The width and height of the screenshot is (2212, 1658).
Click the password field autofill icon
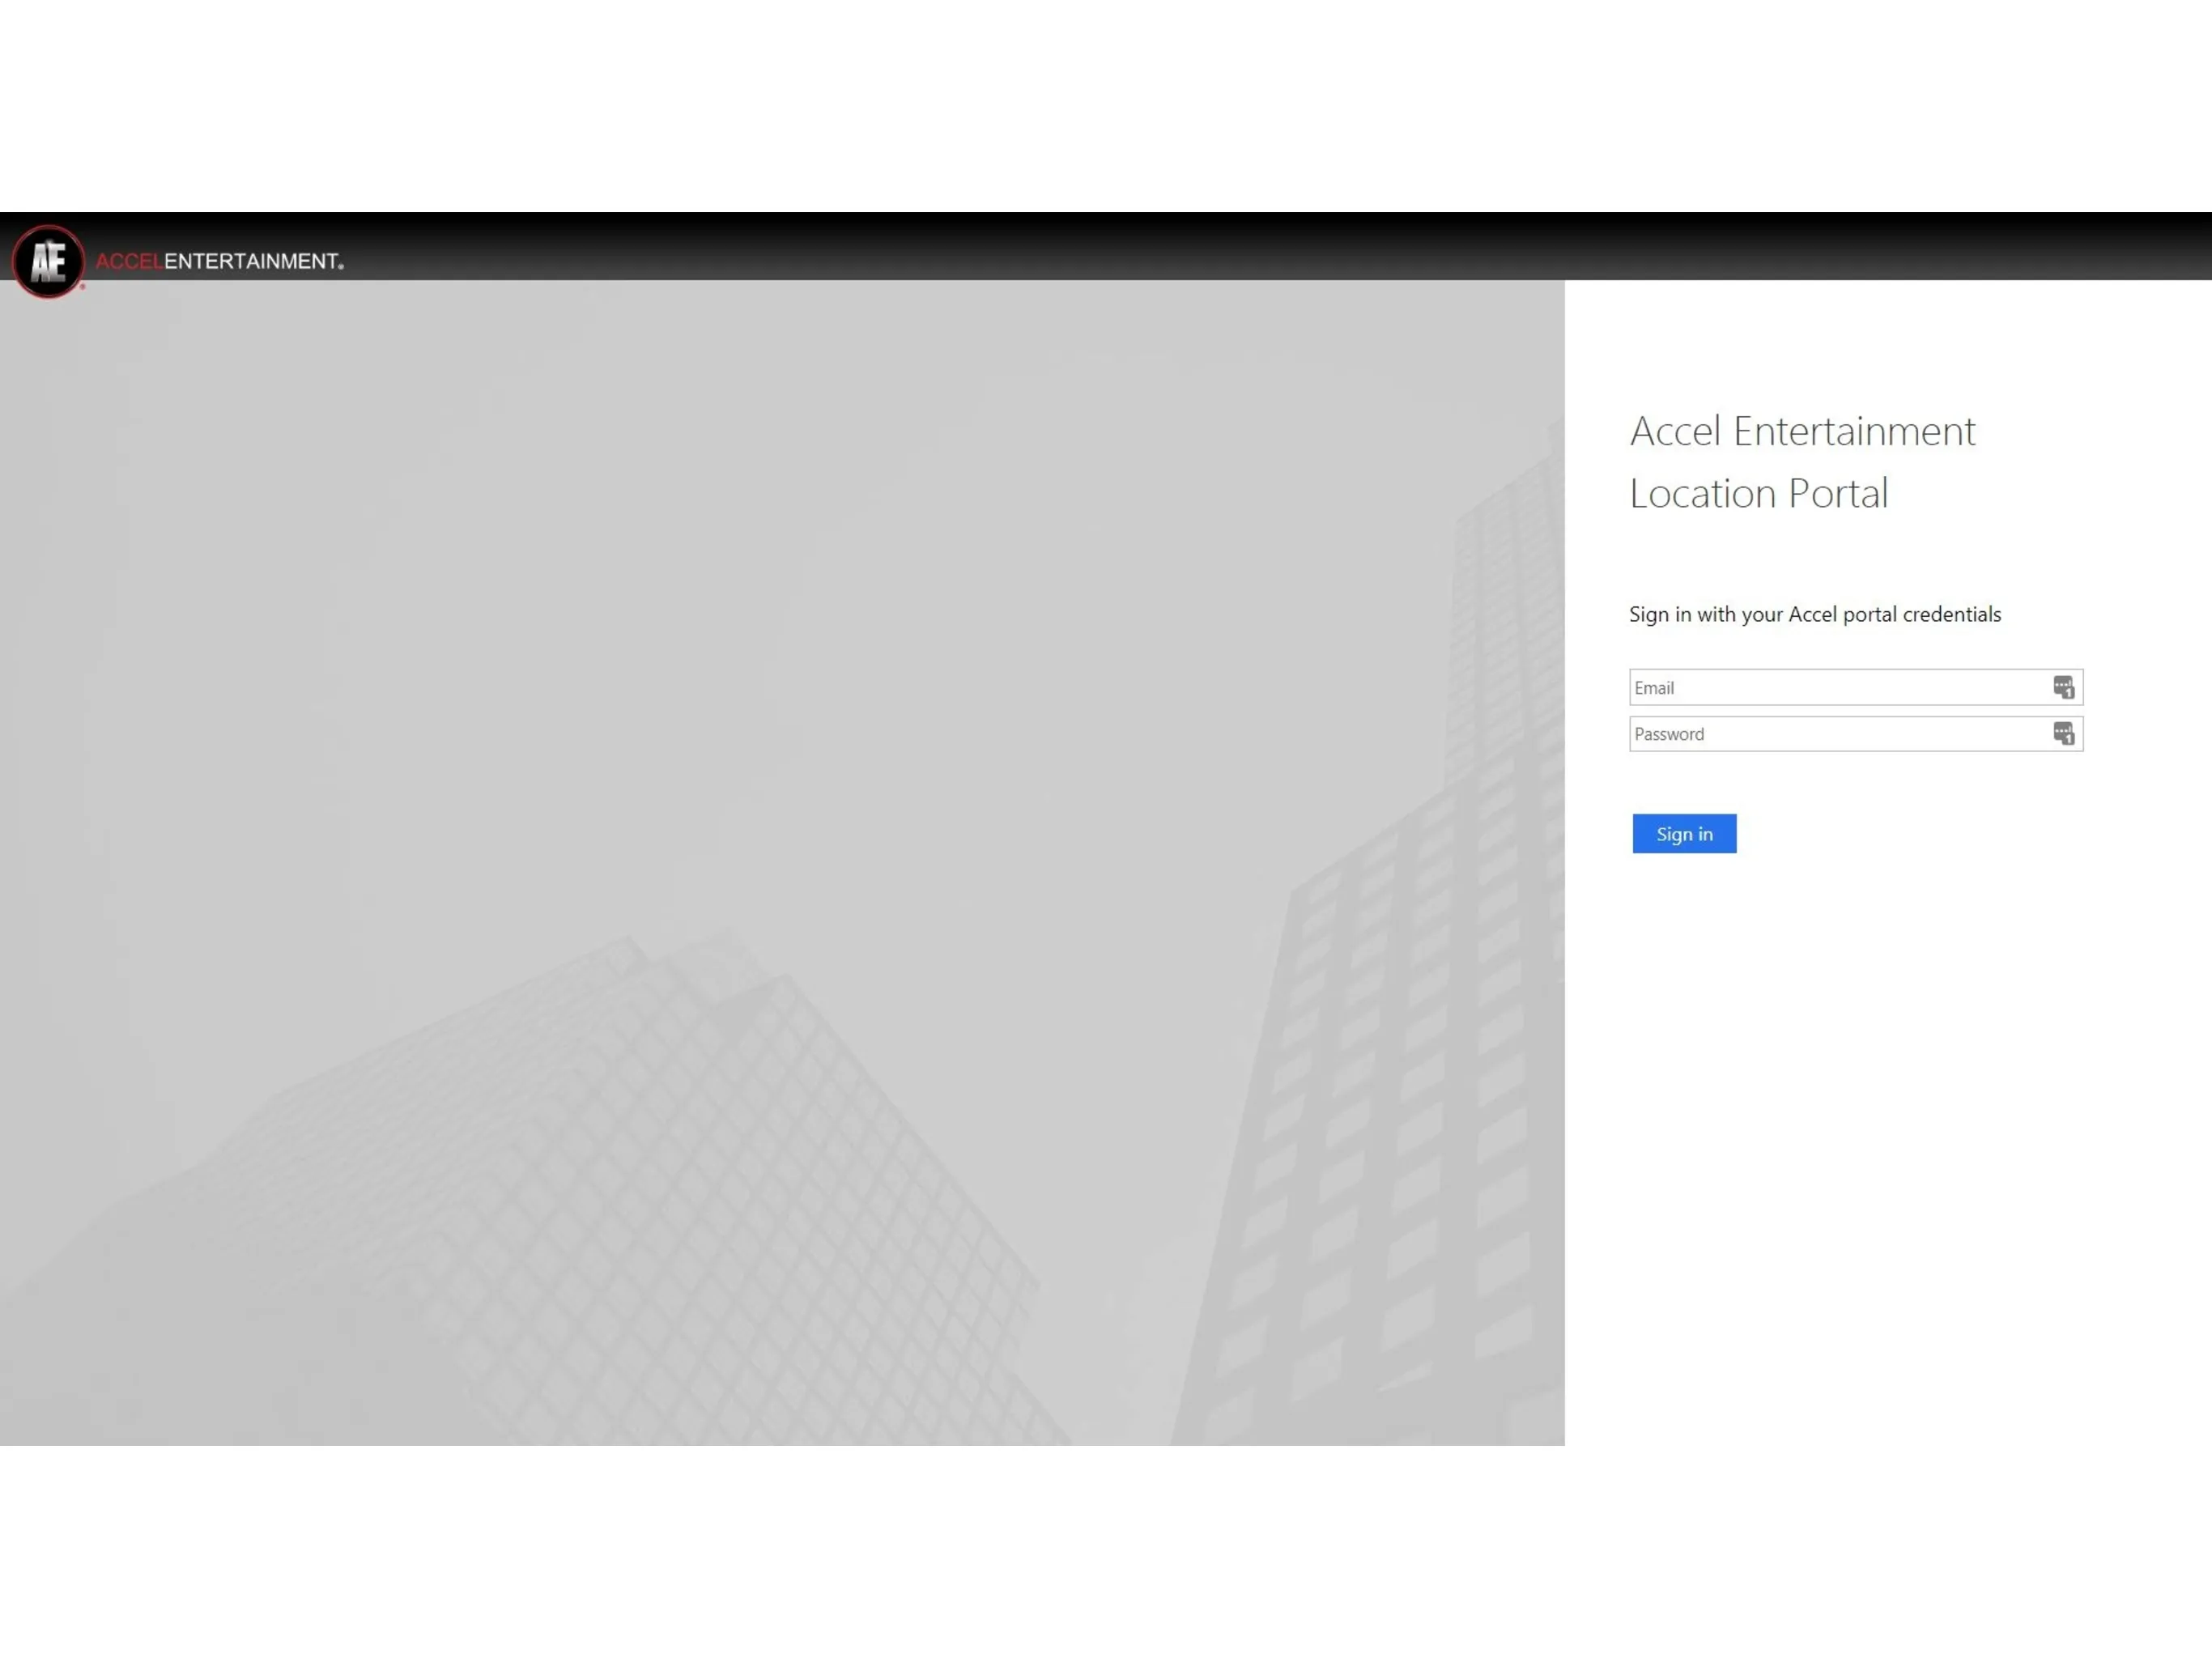click(x=2062, y=733)
